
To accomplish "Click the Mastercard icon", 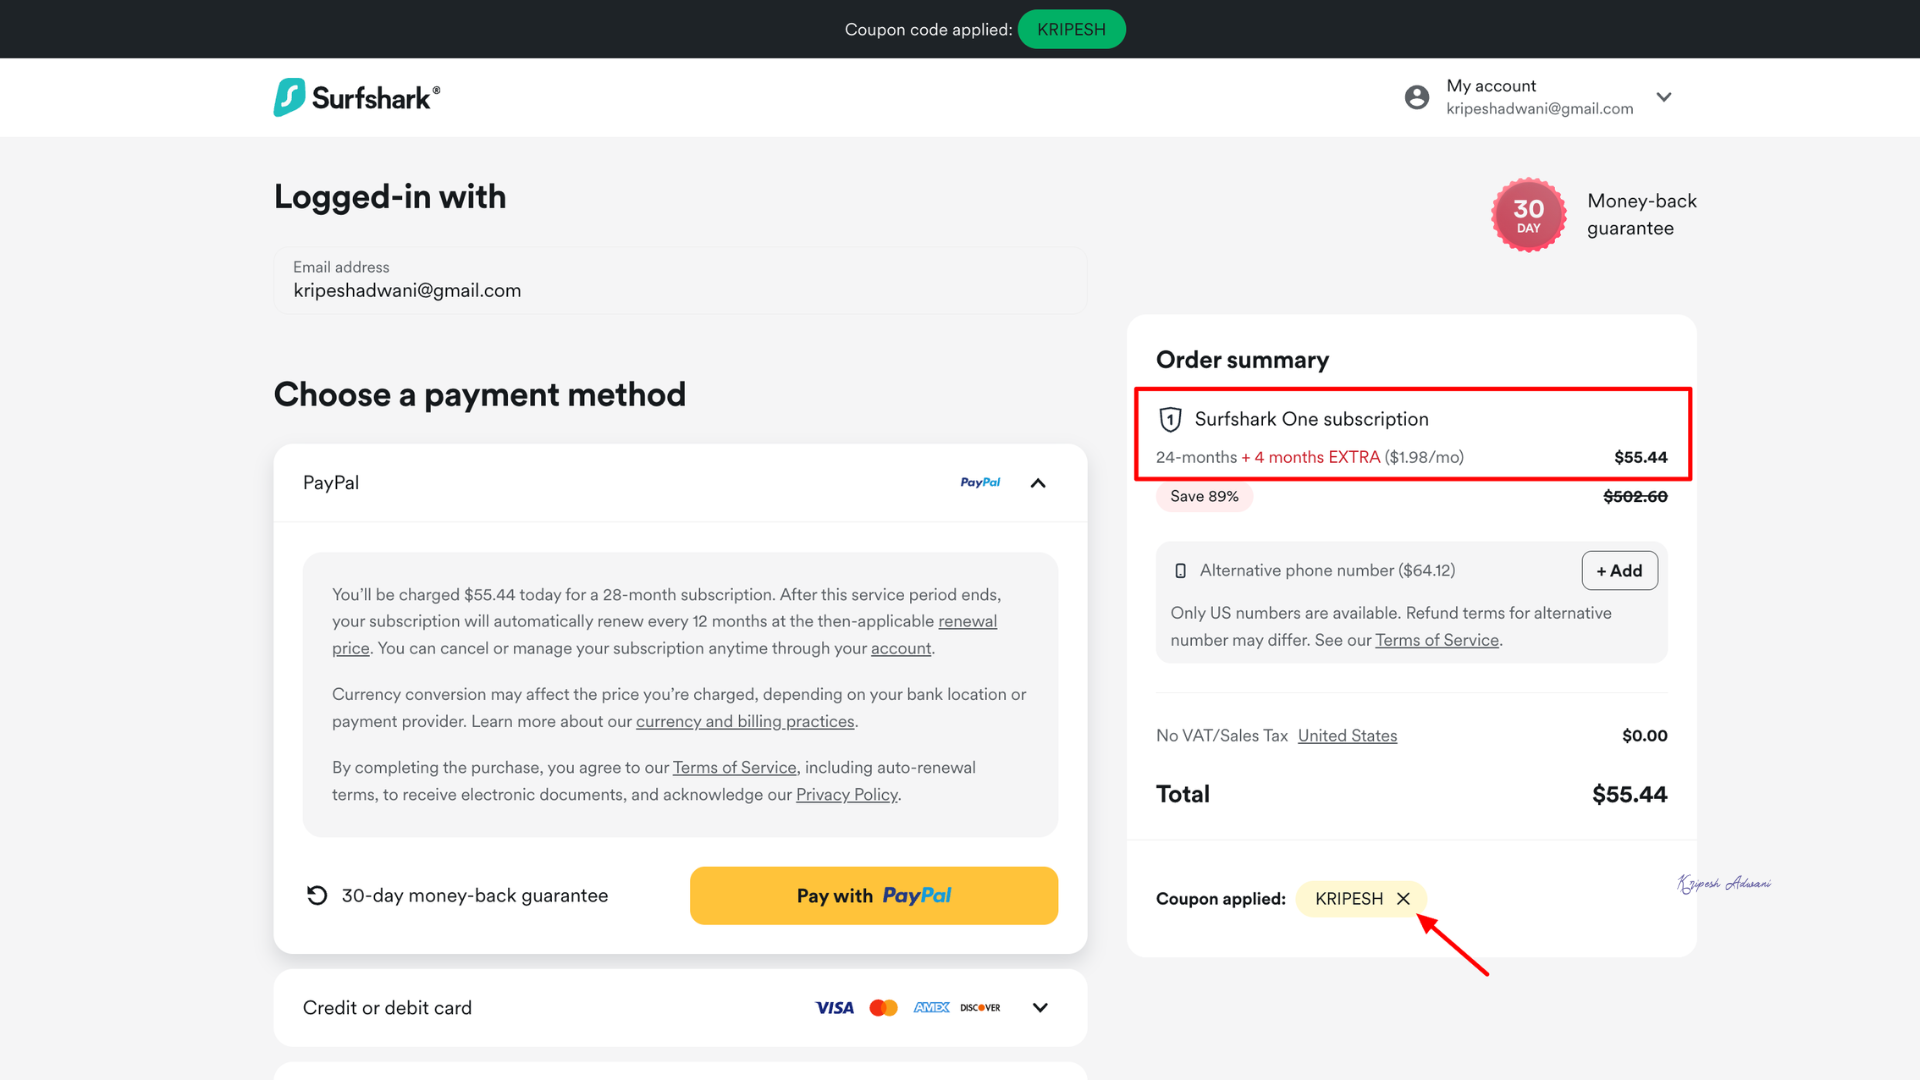I will coord(883,1008).
